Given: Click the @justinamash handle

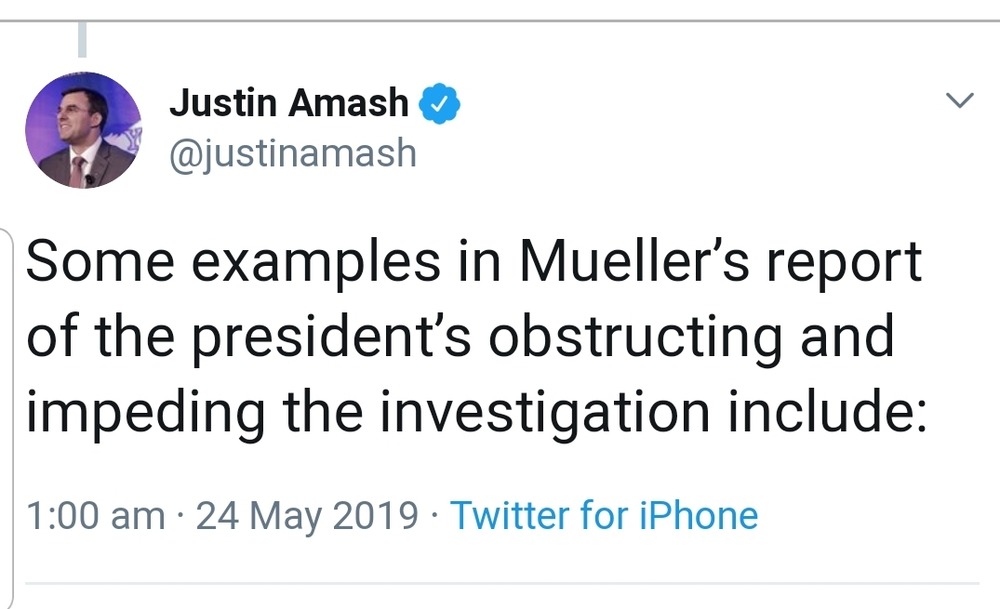Looking at the screenshot, I should (x=293, y=154).
